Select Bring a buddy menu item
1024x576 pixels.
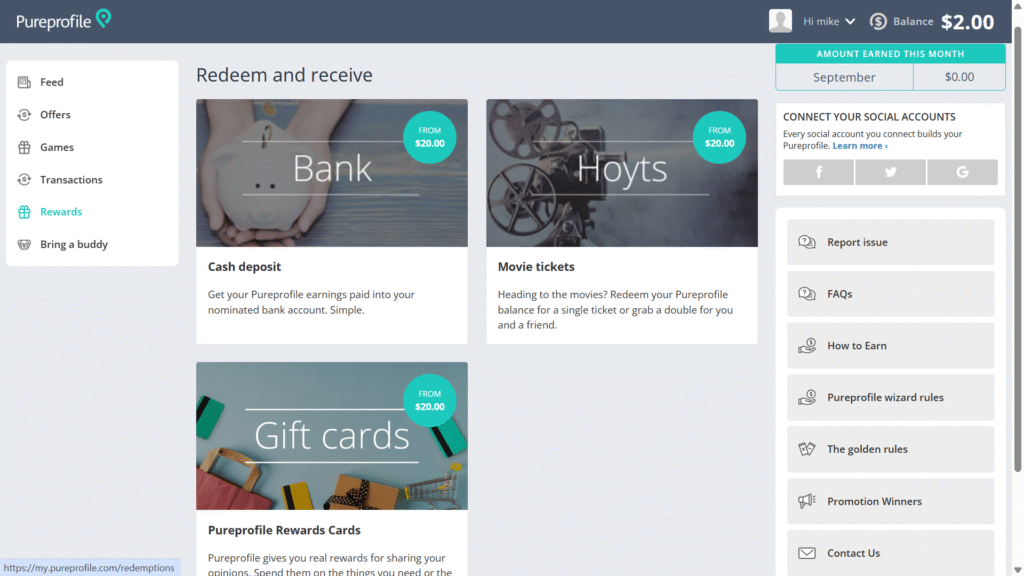point(73,244)
